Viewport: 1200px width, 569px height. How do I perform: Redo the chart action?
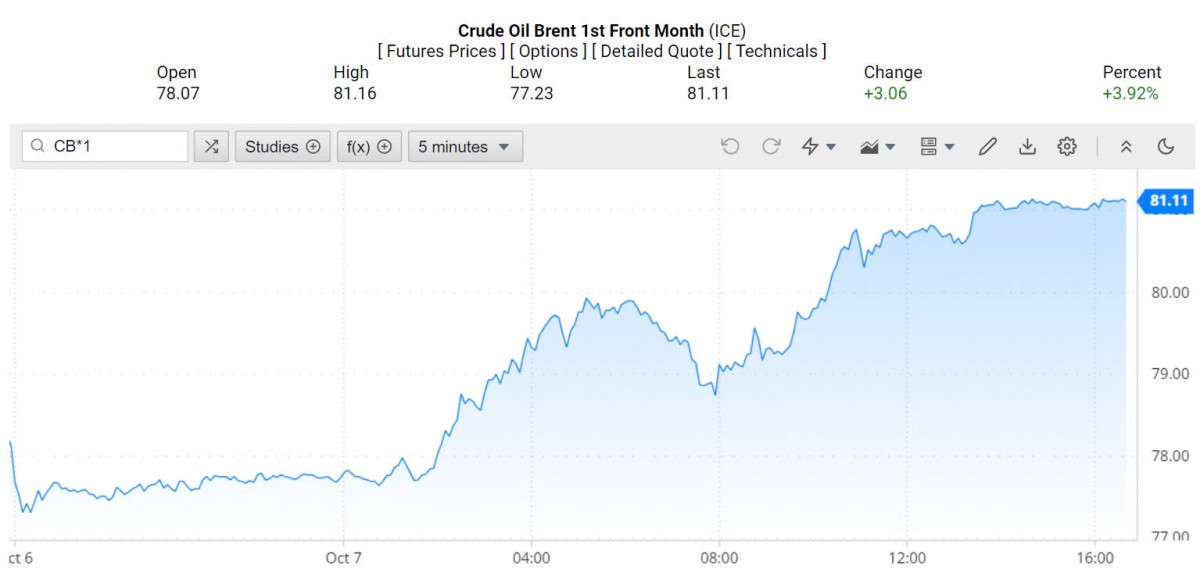pyautogui.click(x=771, y=147)
